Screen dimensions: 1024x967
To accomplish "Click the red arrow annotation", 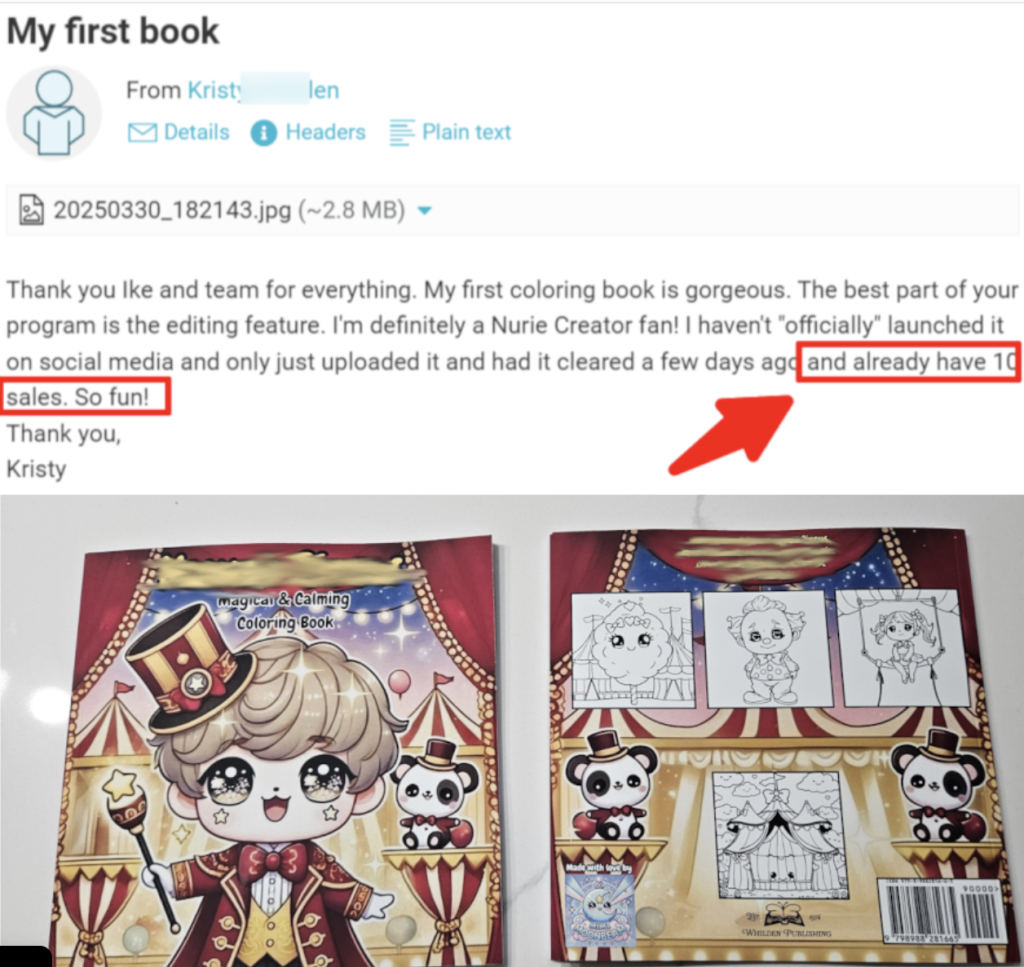I will click(731, 434).
